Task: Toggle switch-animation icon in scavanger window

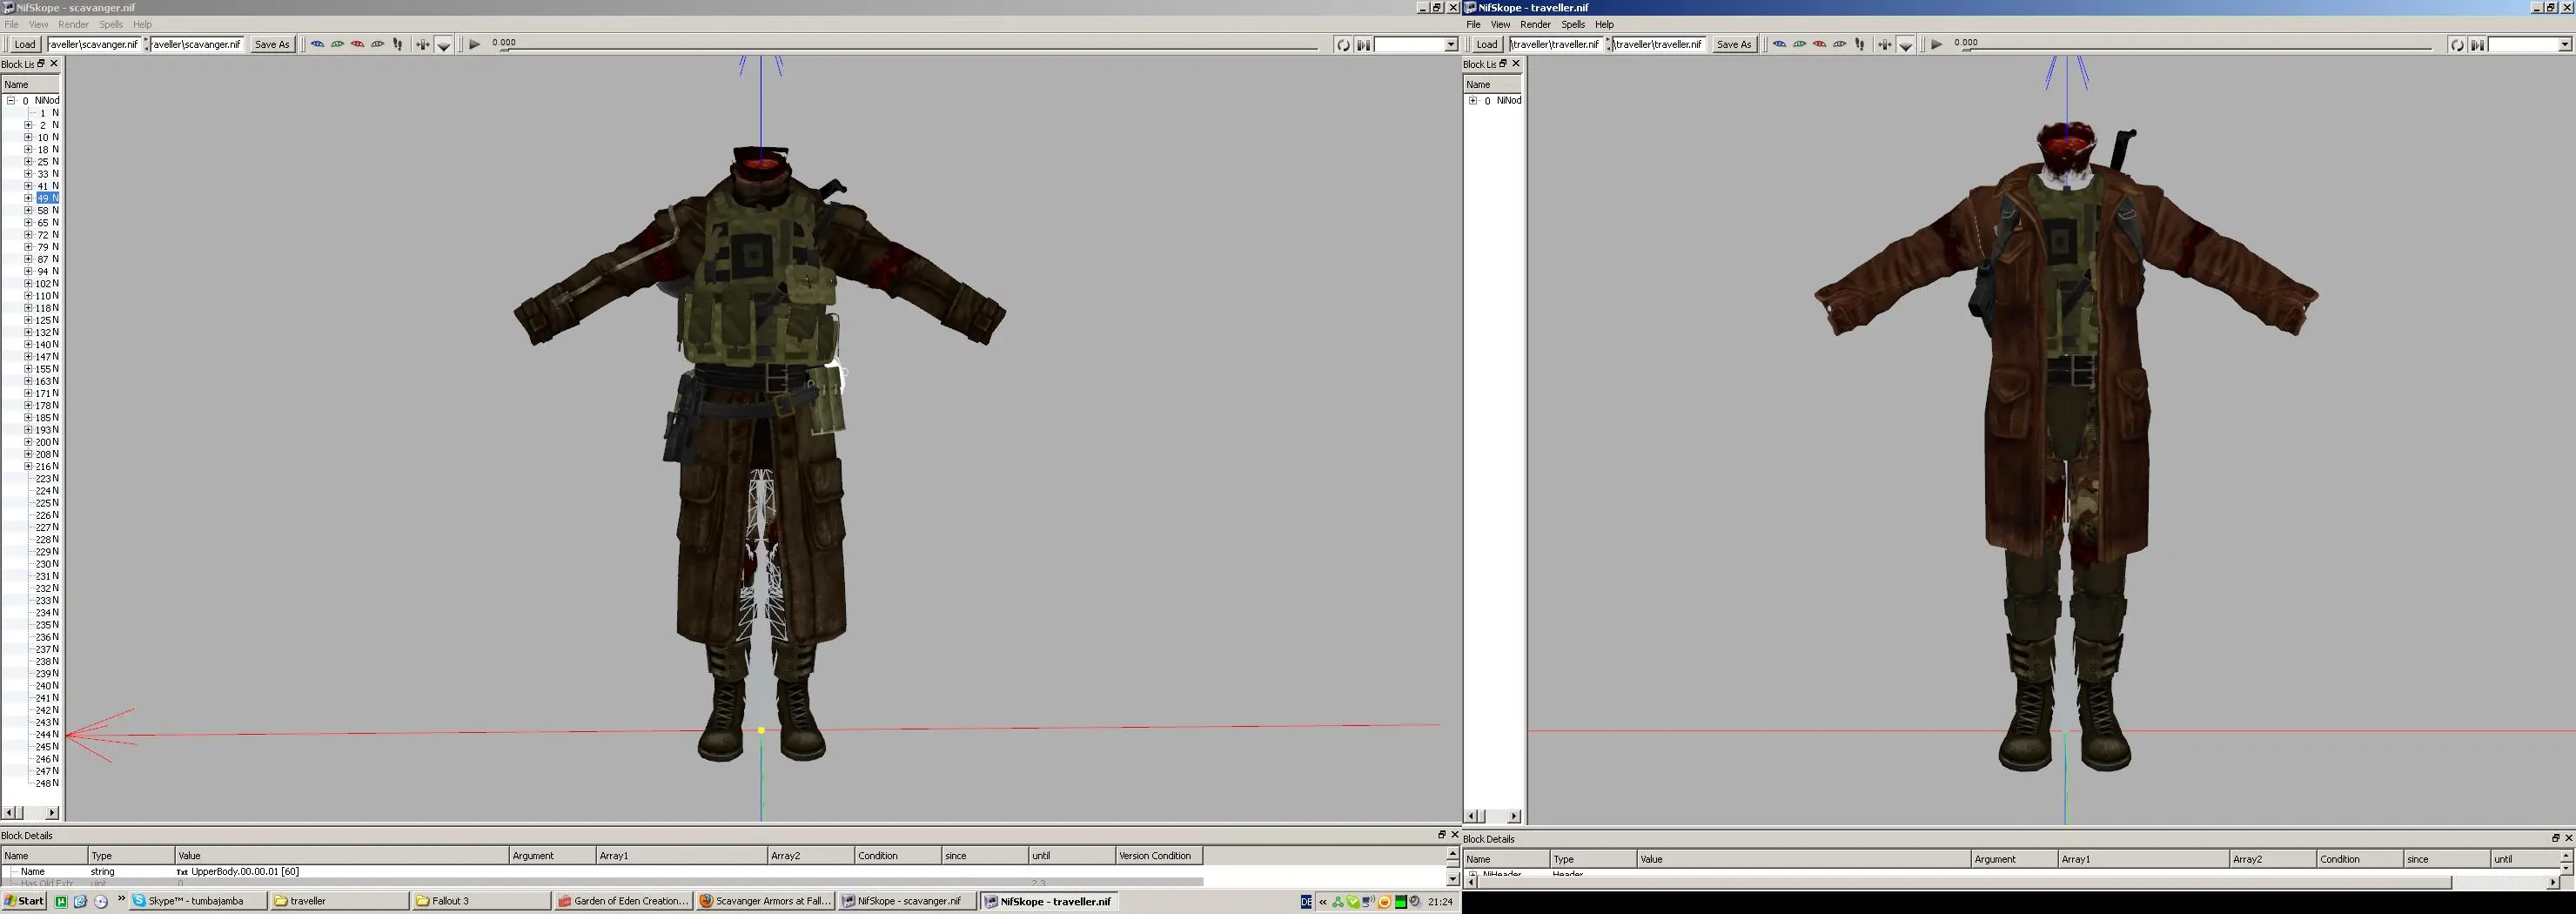Action: point(1363,45)
